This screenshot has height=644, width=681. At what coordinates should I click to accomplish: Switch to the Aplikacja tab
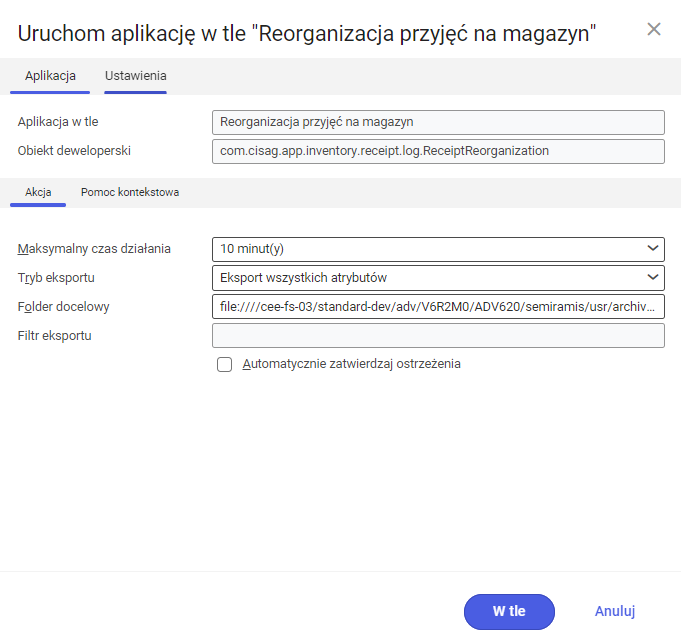click(50, 75)
